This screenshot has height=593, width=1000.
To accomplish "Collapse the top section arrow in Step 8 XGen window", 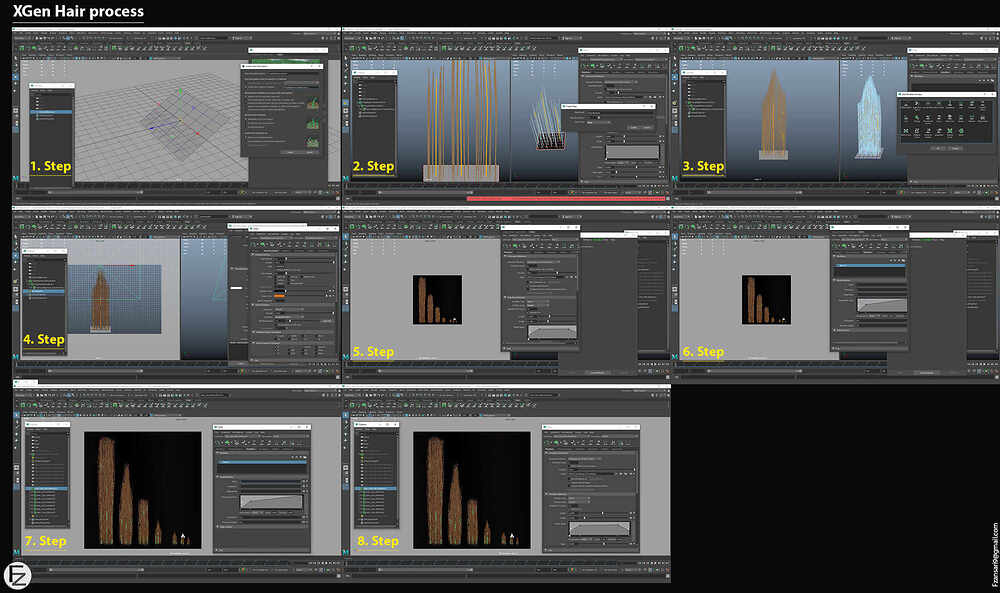I will pyautogui.click(x=547, y=453).
